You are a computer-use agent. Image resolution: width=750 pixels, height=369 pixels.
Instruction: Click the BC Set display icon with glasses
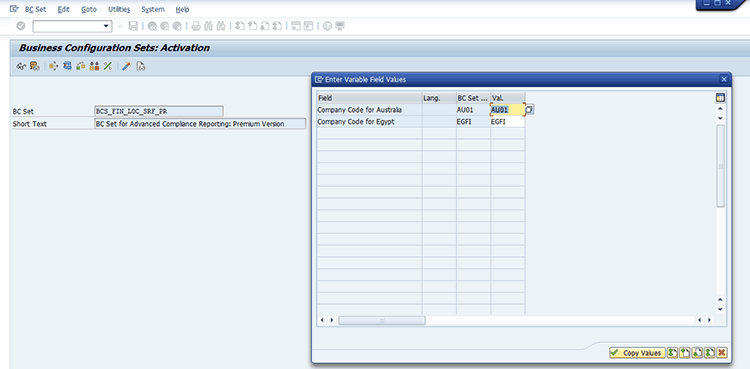click(34, 66)
